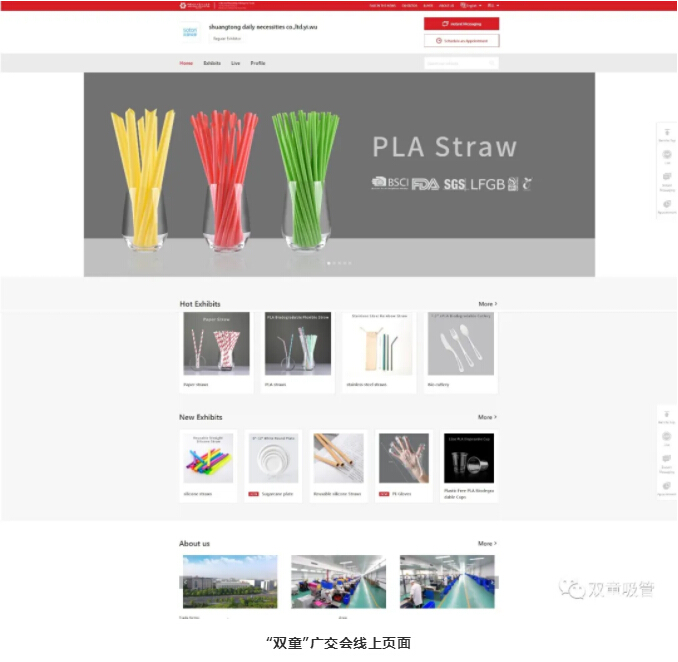Expand More in About us section
Image resolution: width=678 pixels, height=662 pixels.
[487, 544]
